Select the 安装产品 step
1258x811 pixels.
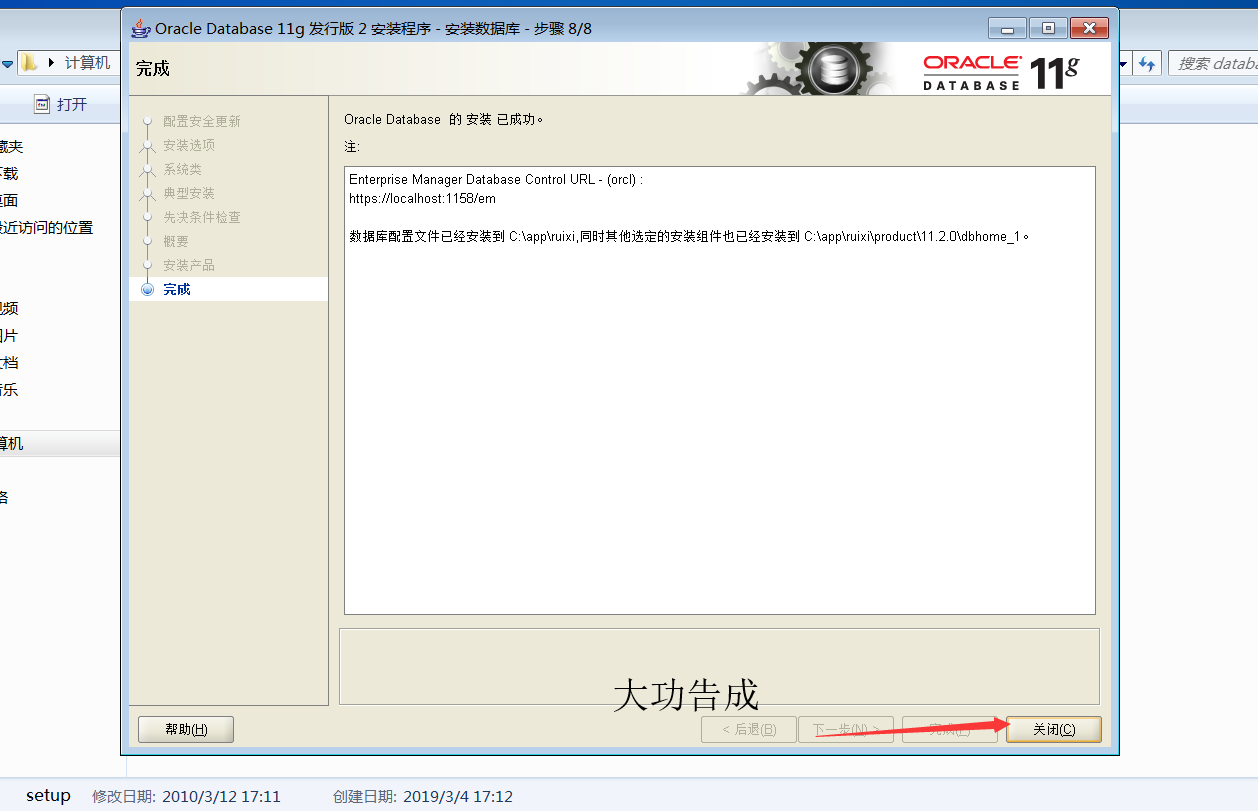pos(189,265)
